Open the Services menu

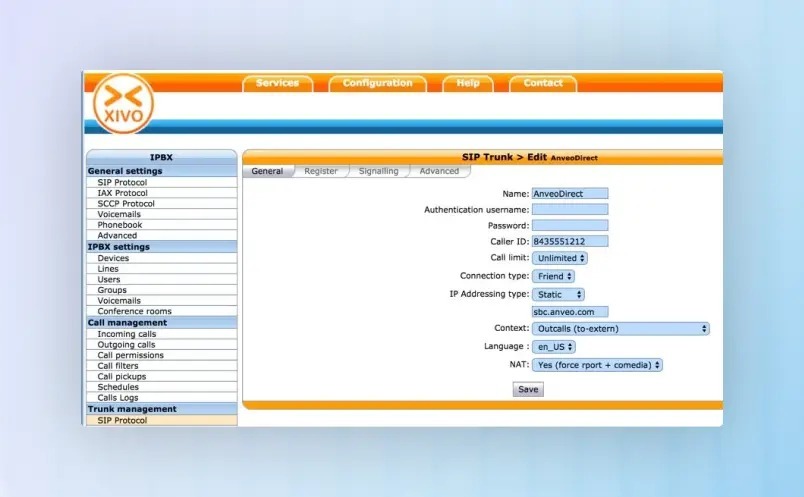click(277, 83)
